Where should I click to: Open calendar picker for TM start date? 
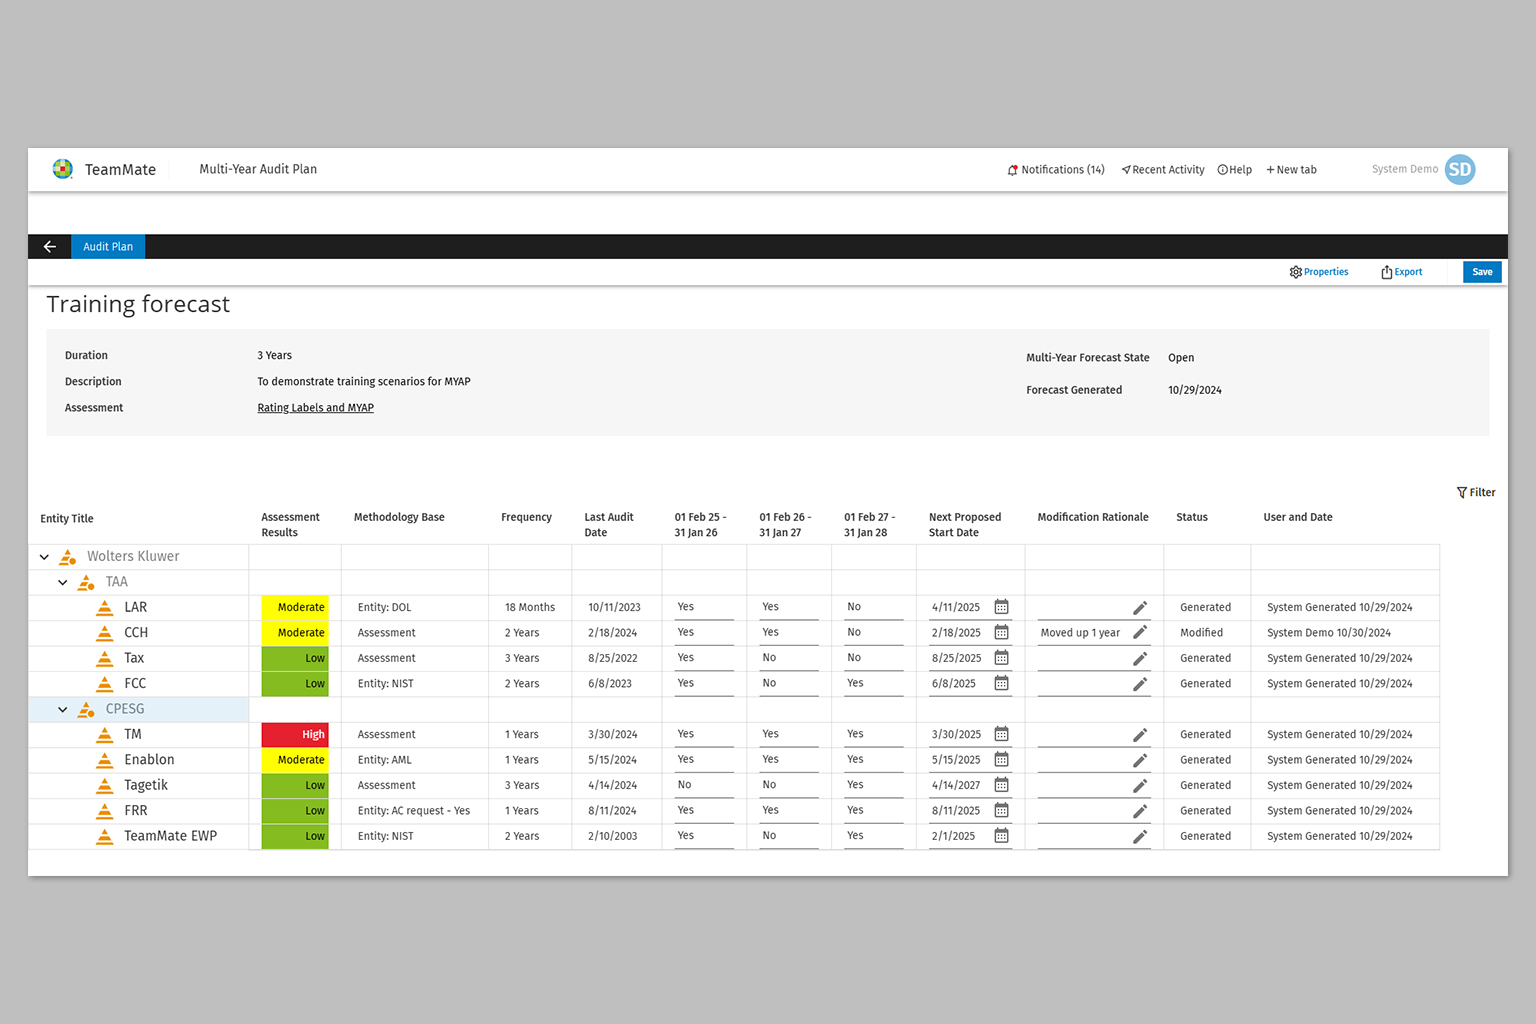(1001, 735)
